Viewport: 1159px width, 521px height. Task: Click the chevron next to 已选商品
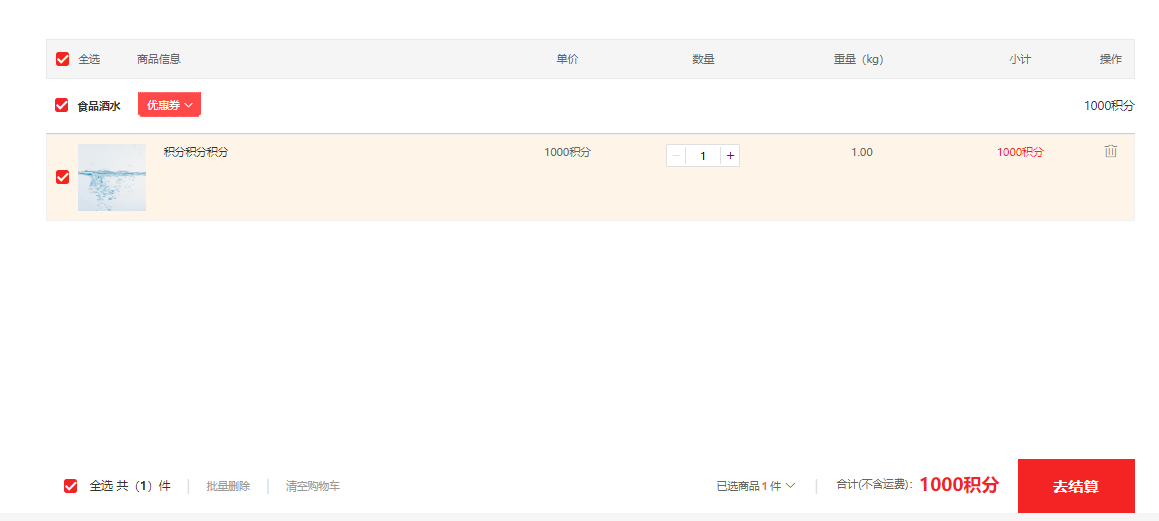click(x=790, y=486)
